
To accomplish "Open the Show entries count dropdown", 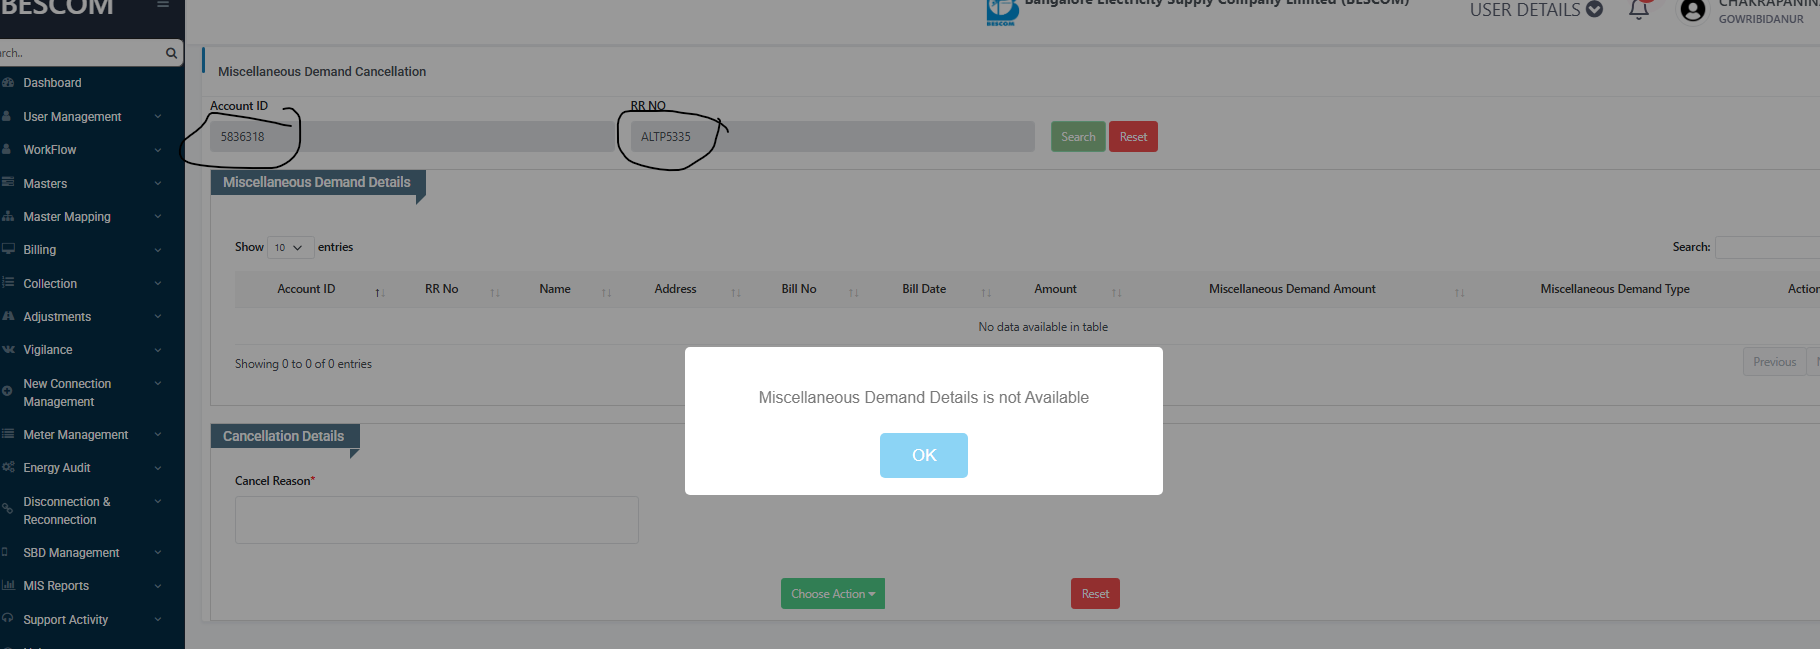I will (290, 247).
